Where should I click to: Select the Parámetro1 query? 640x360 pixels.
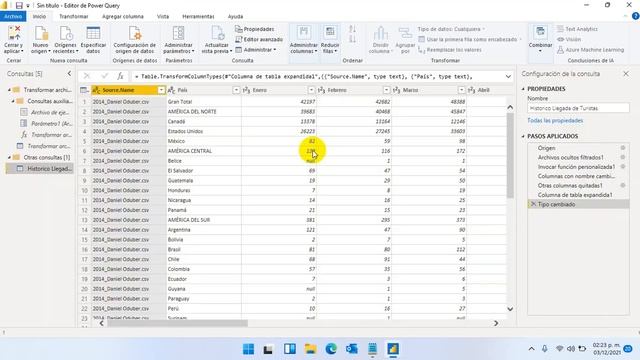pos(46,123)
